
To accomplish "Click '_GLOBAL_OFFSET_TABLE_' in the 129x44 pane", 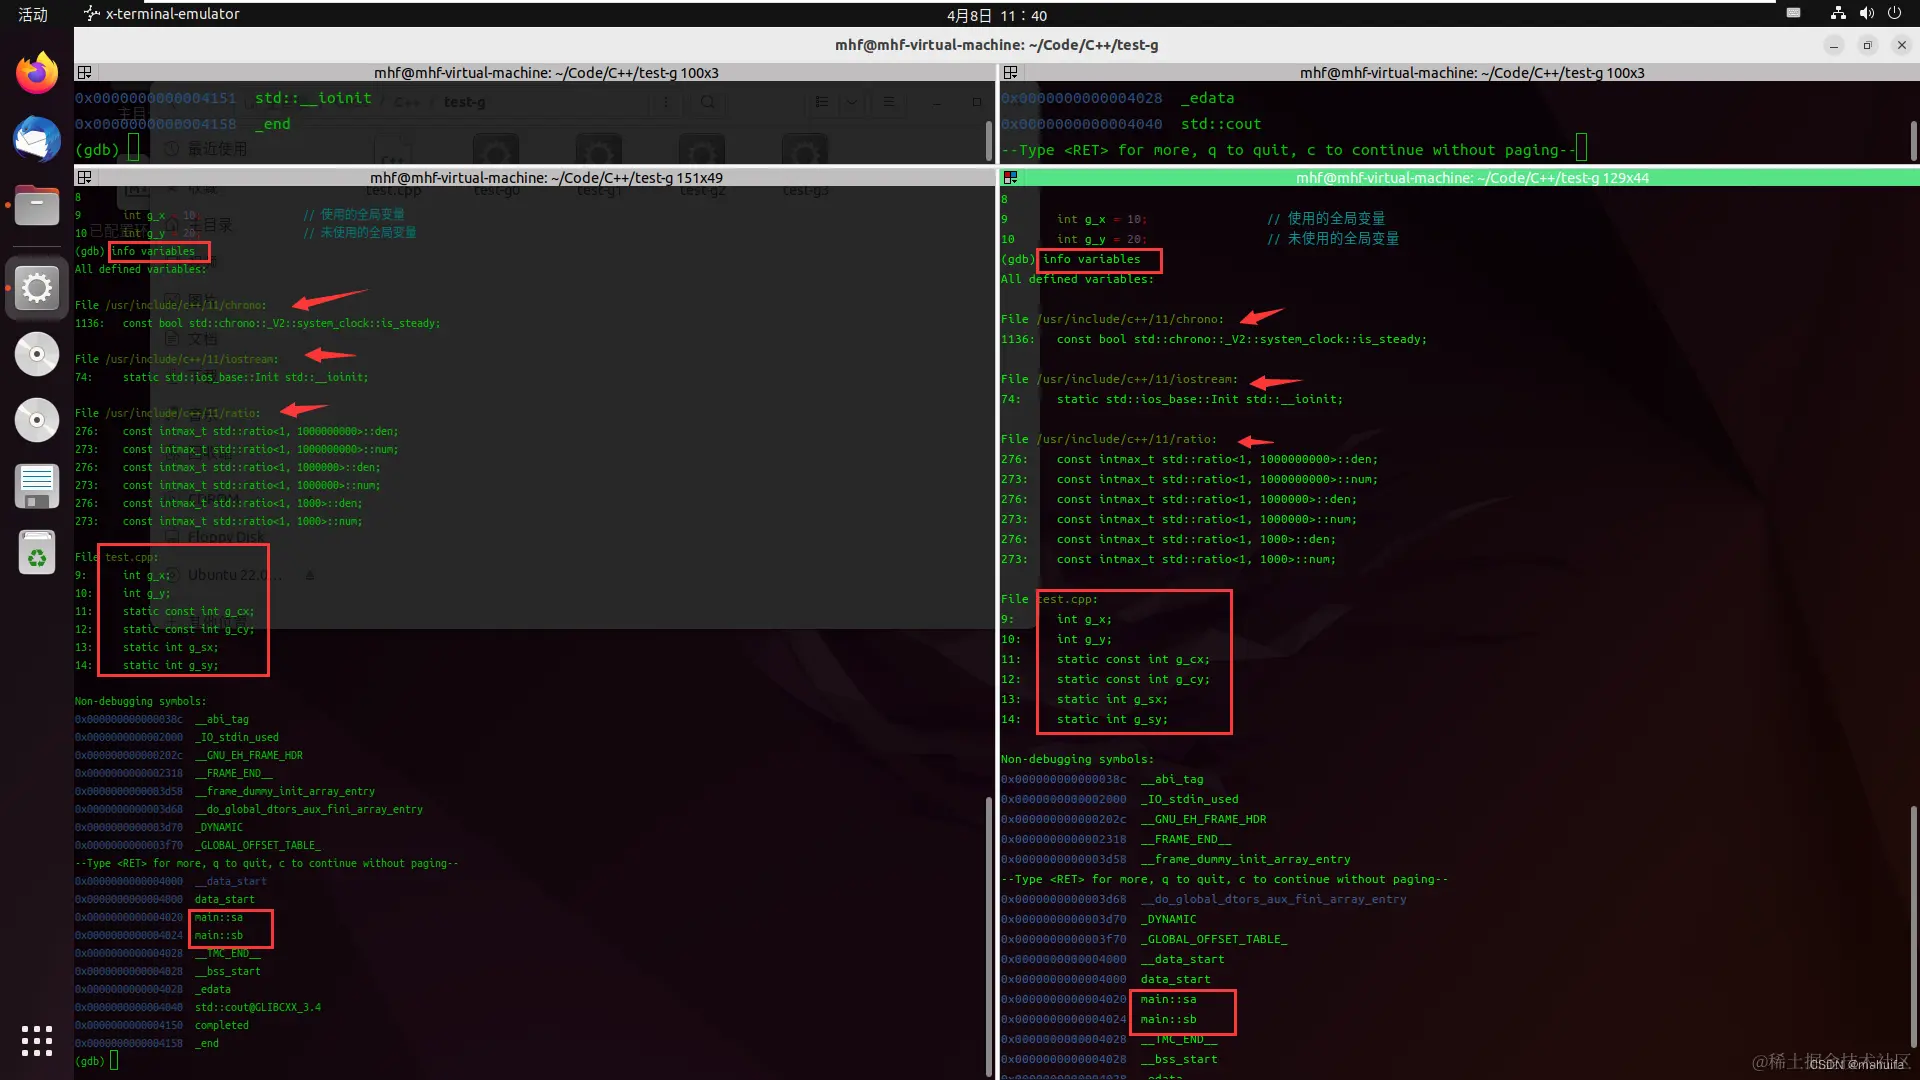I will tap(1214, 939).
